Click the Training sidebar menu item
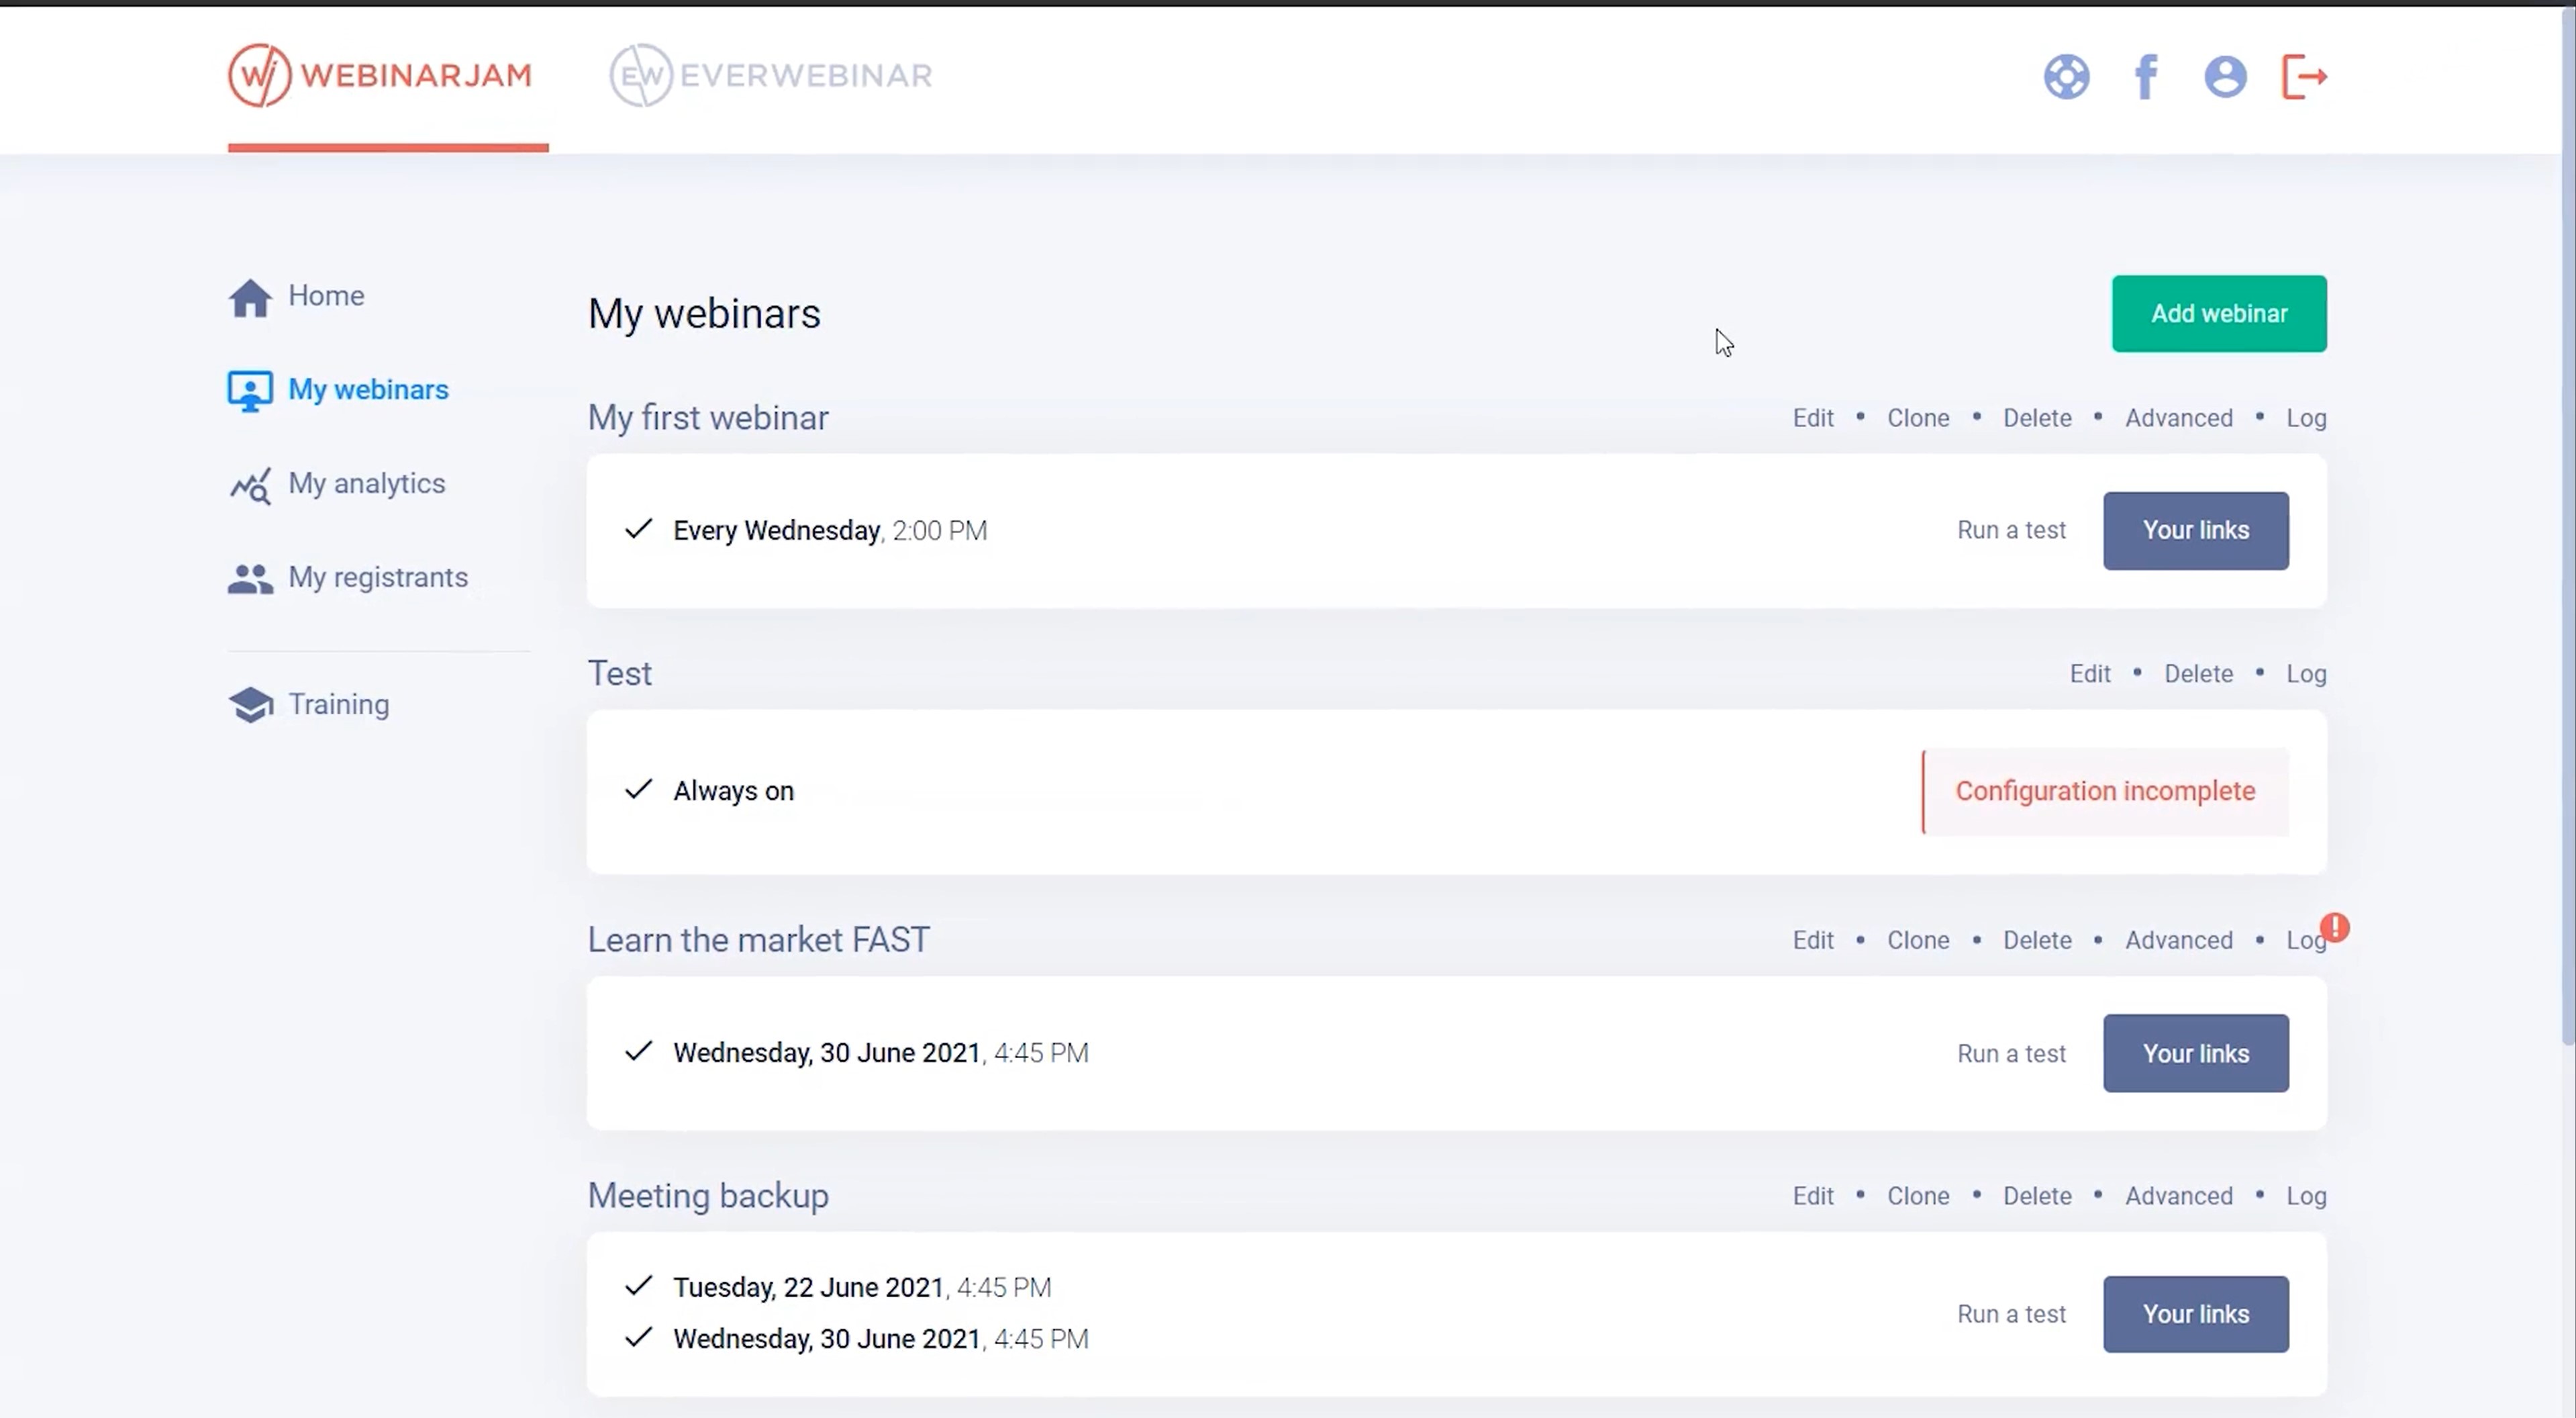The height and width of the screenshot is (1418, 2576). tap(338, 704)
